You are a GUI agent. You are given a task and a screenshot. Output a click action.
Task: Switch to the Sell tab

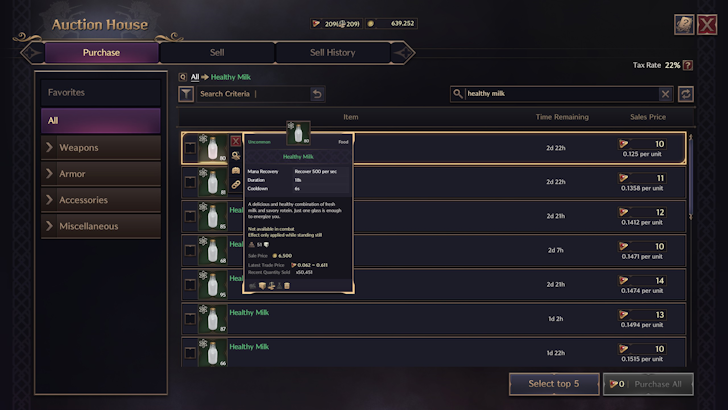tap(217, 52)
